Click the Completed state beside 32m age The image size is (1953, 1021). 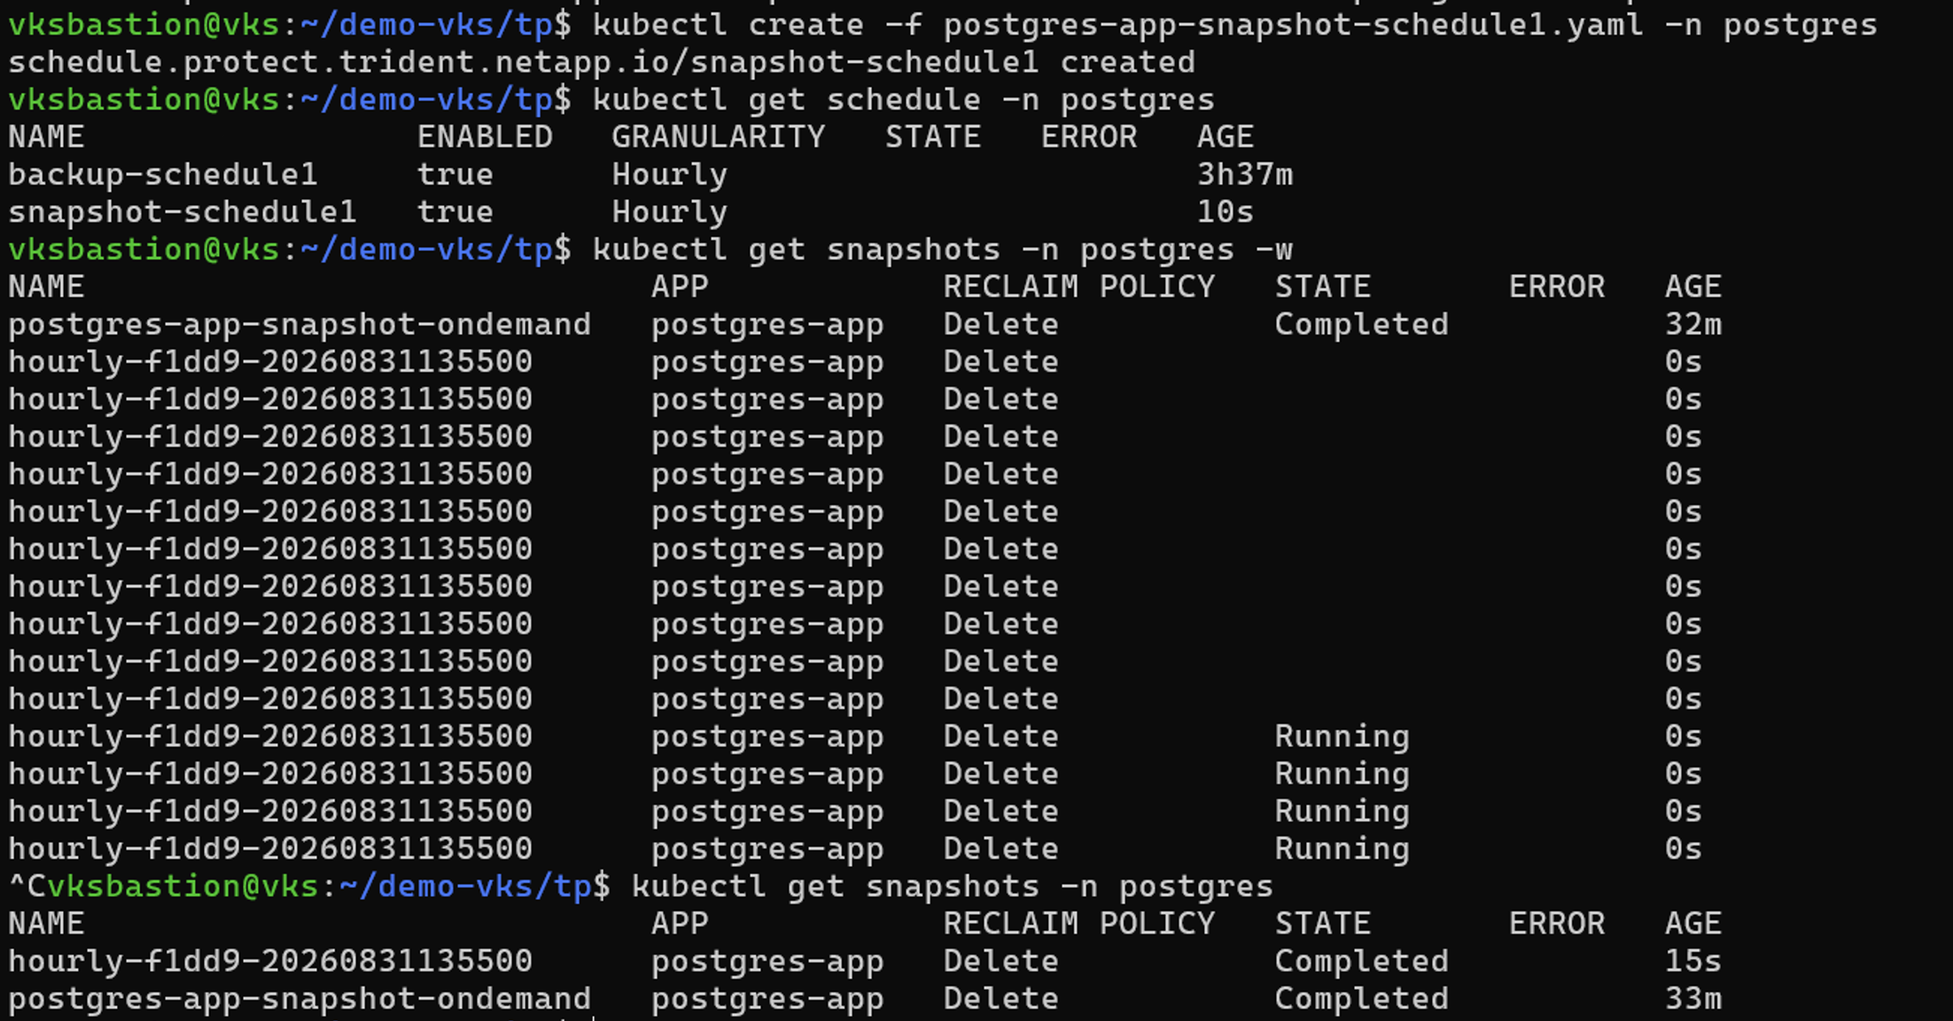point(1361,324)
